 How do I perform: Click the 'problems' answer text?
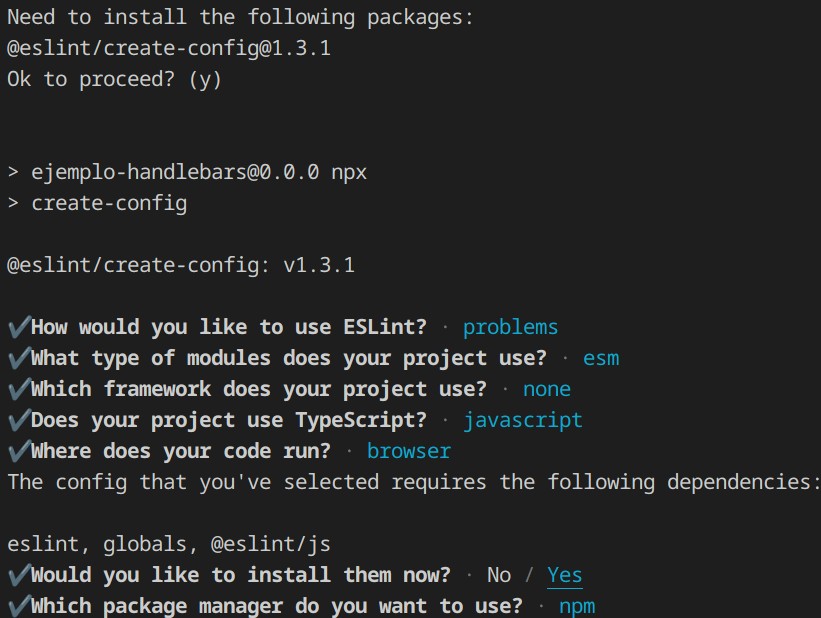click(510, 327)
